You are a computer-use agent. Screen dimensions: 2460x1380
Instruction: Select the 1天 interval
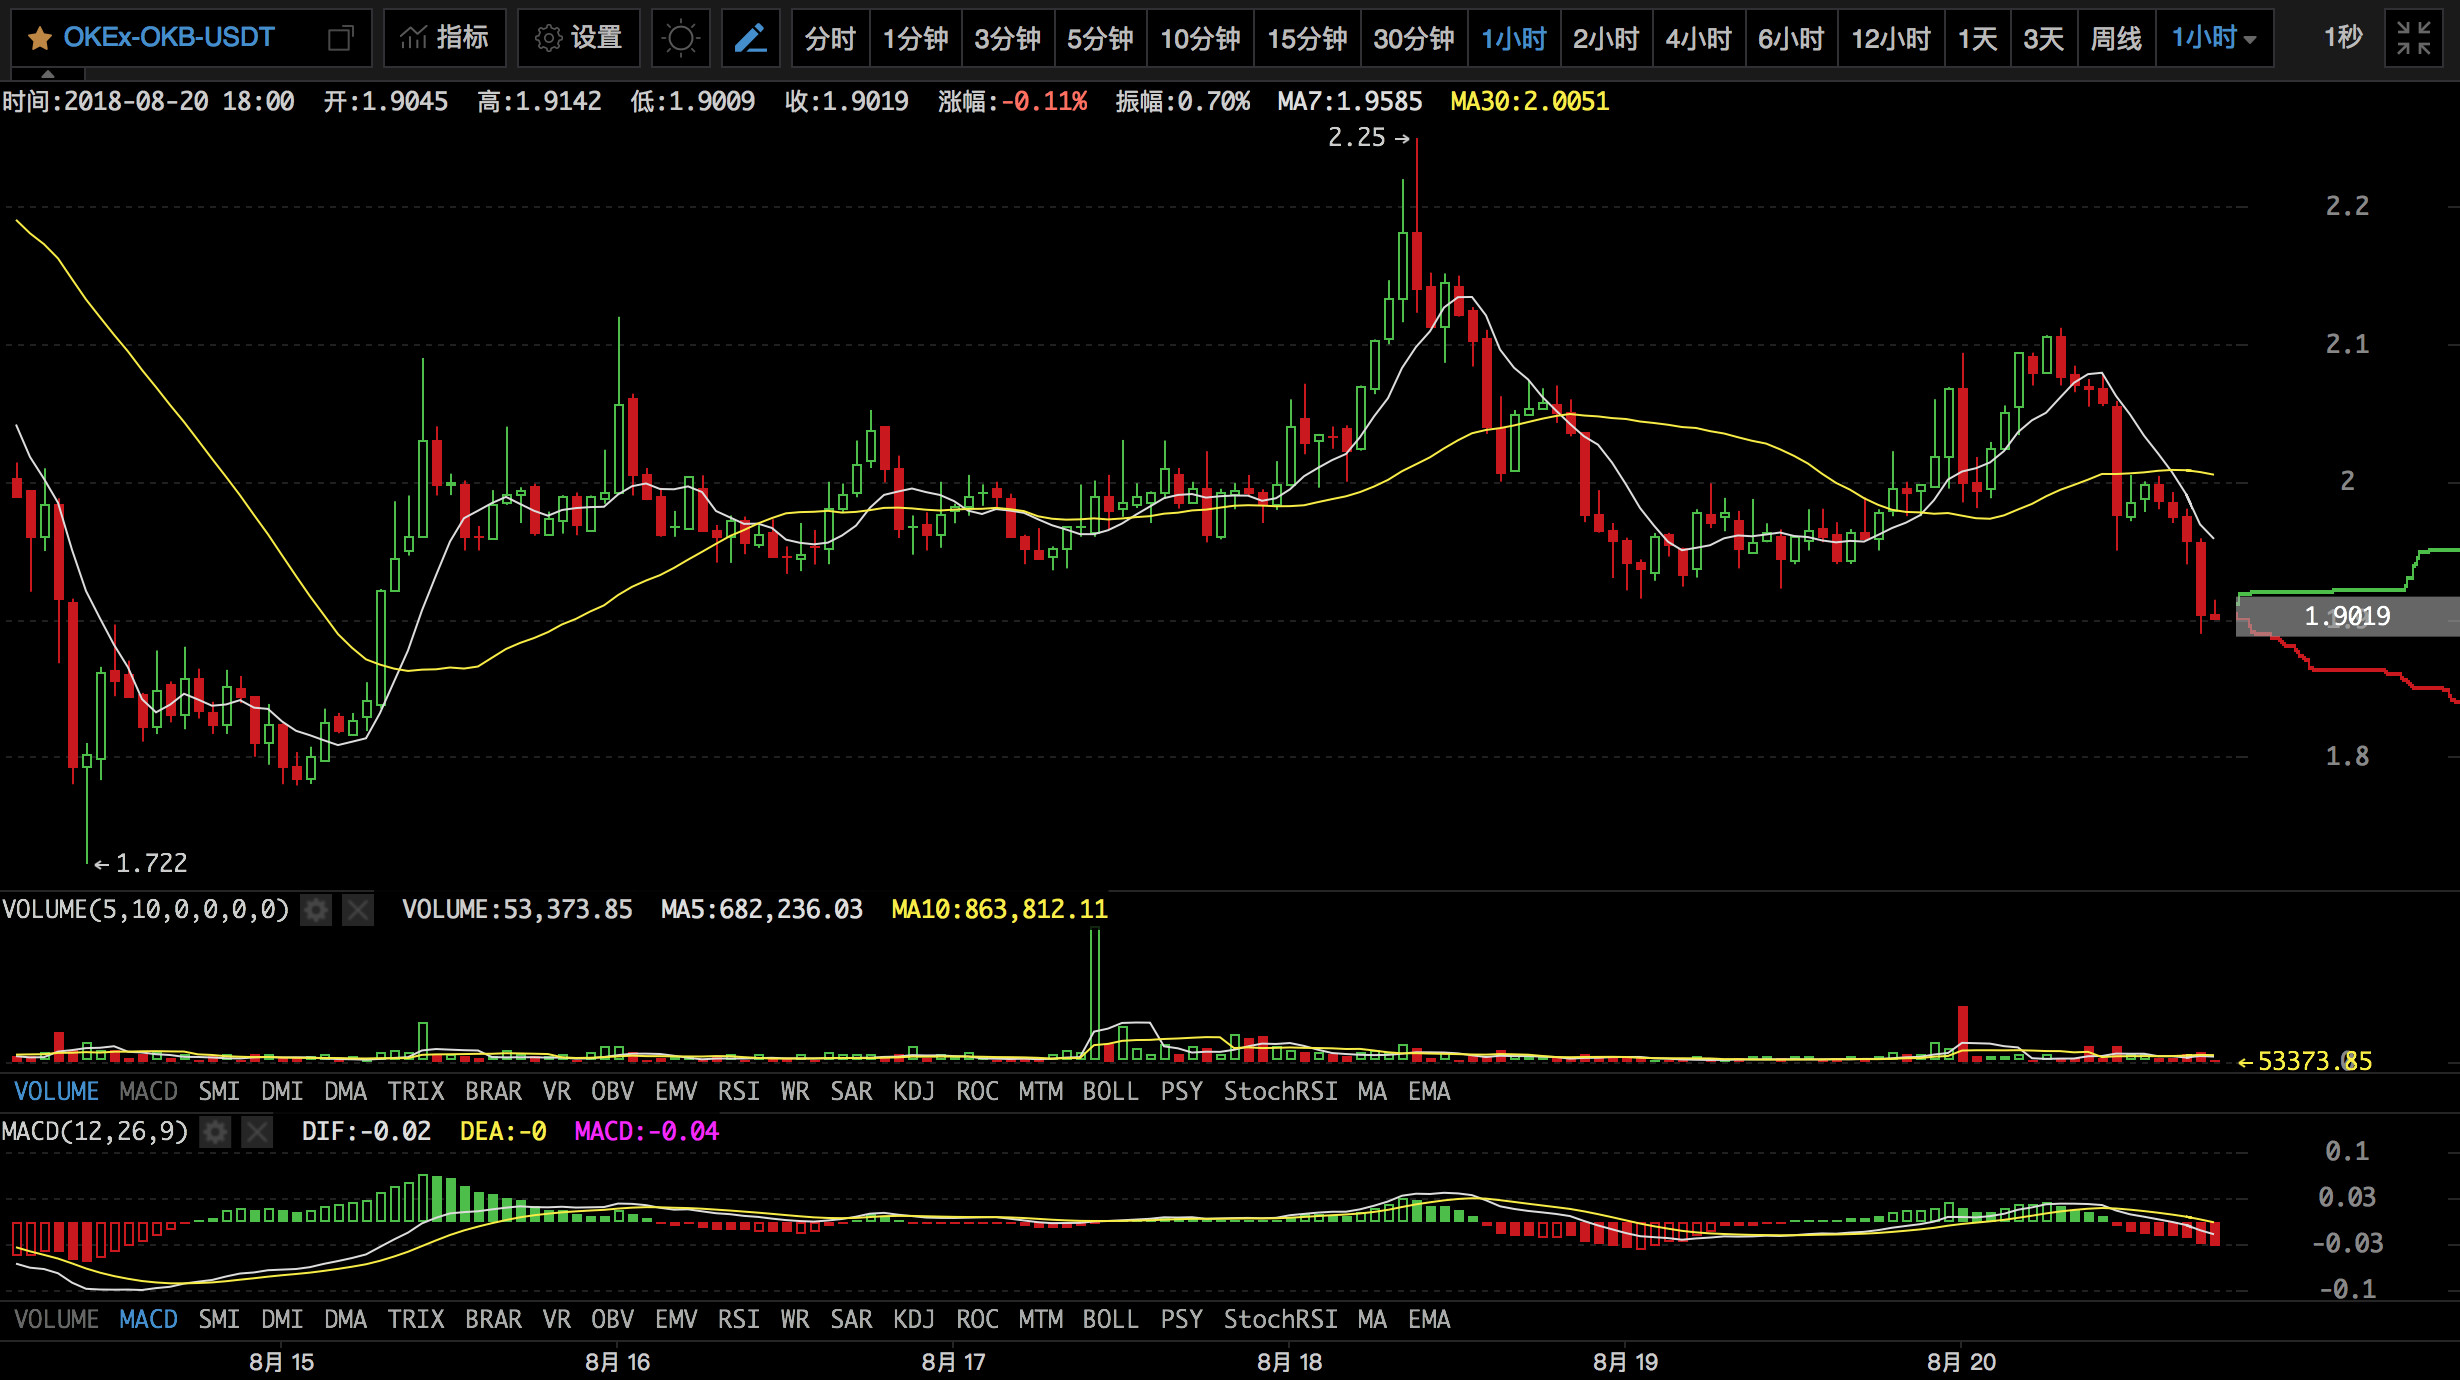pyautogui.click(x=1977, y=38)
